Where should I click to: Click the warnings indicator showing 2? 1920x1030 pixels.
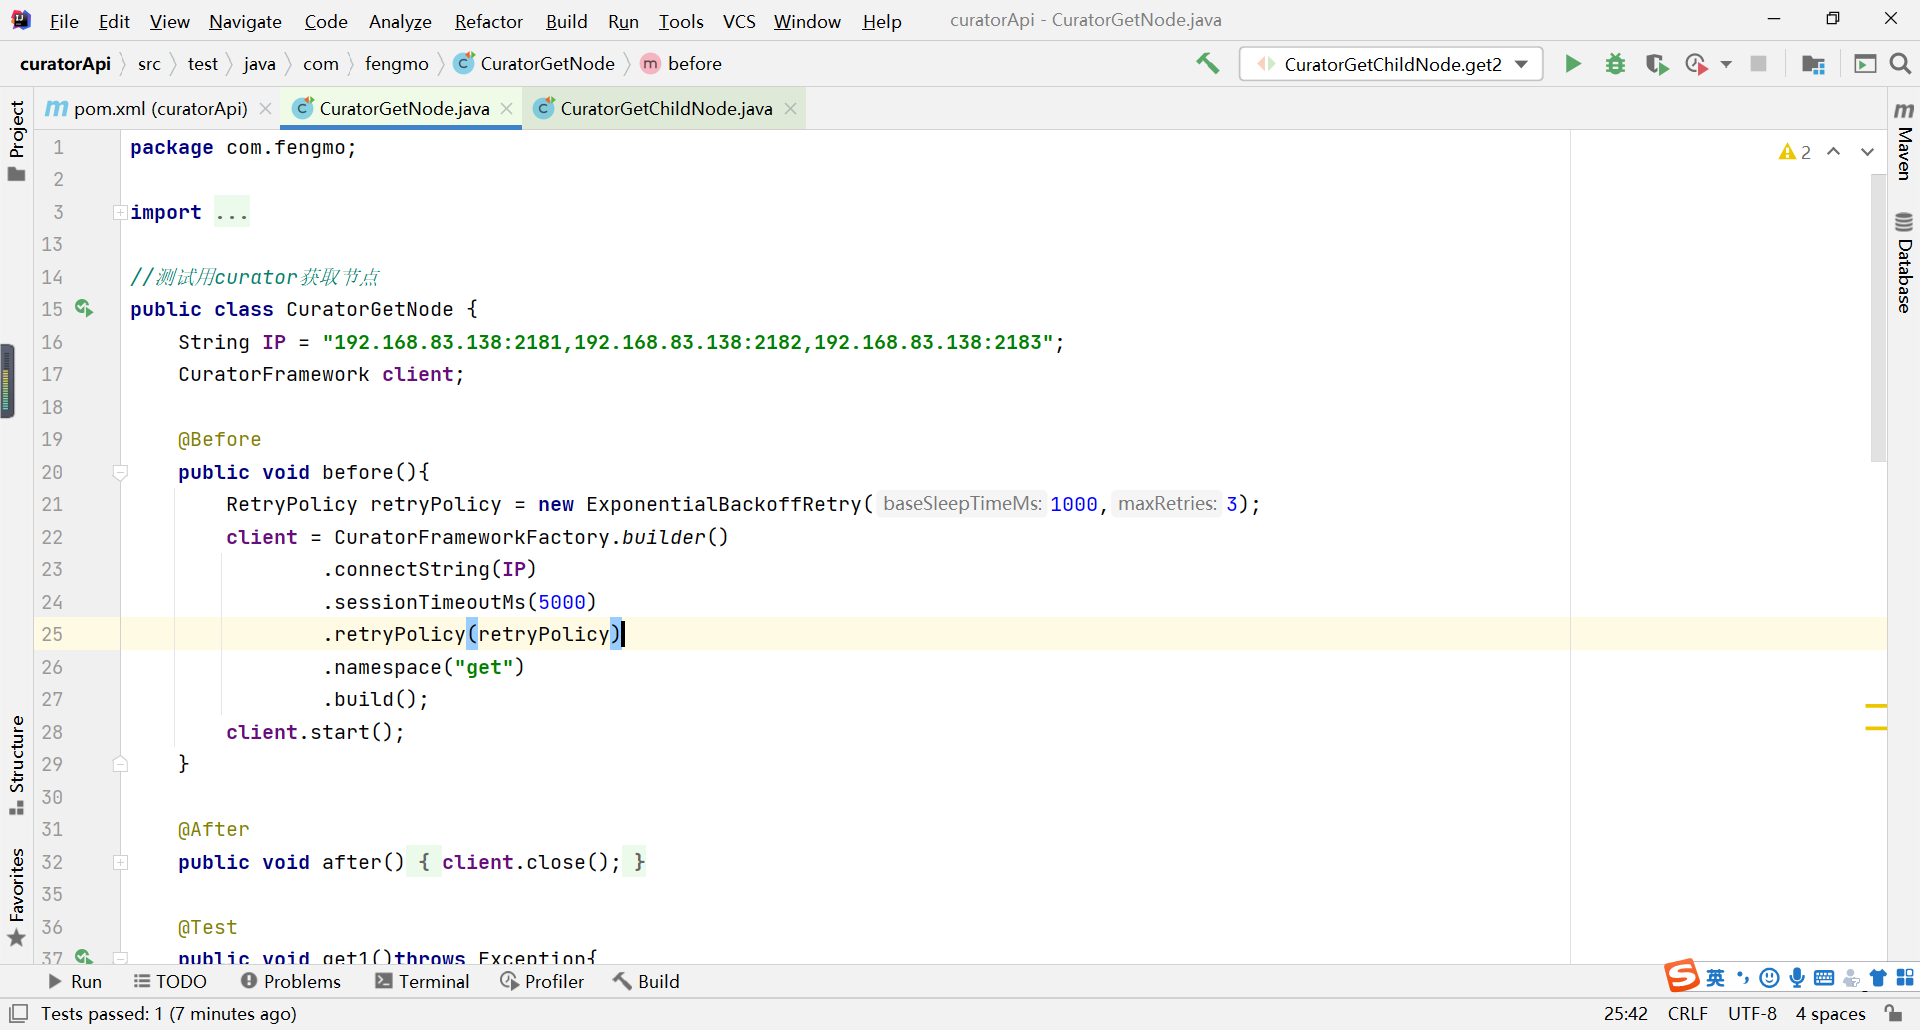(x=1795, y=152)
